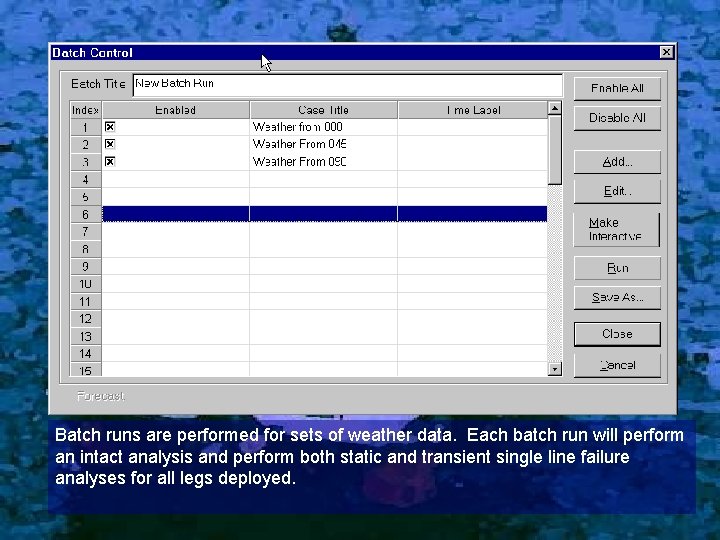
Task: Select case title 'Weather From 090'
Action: (x=299, y=162)
